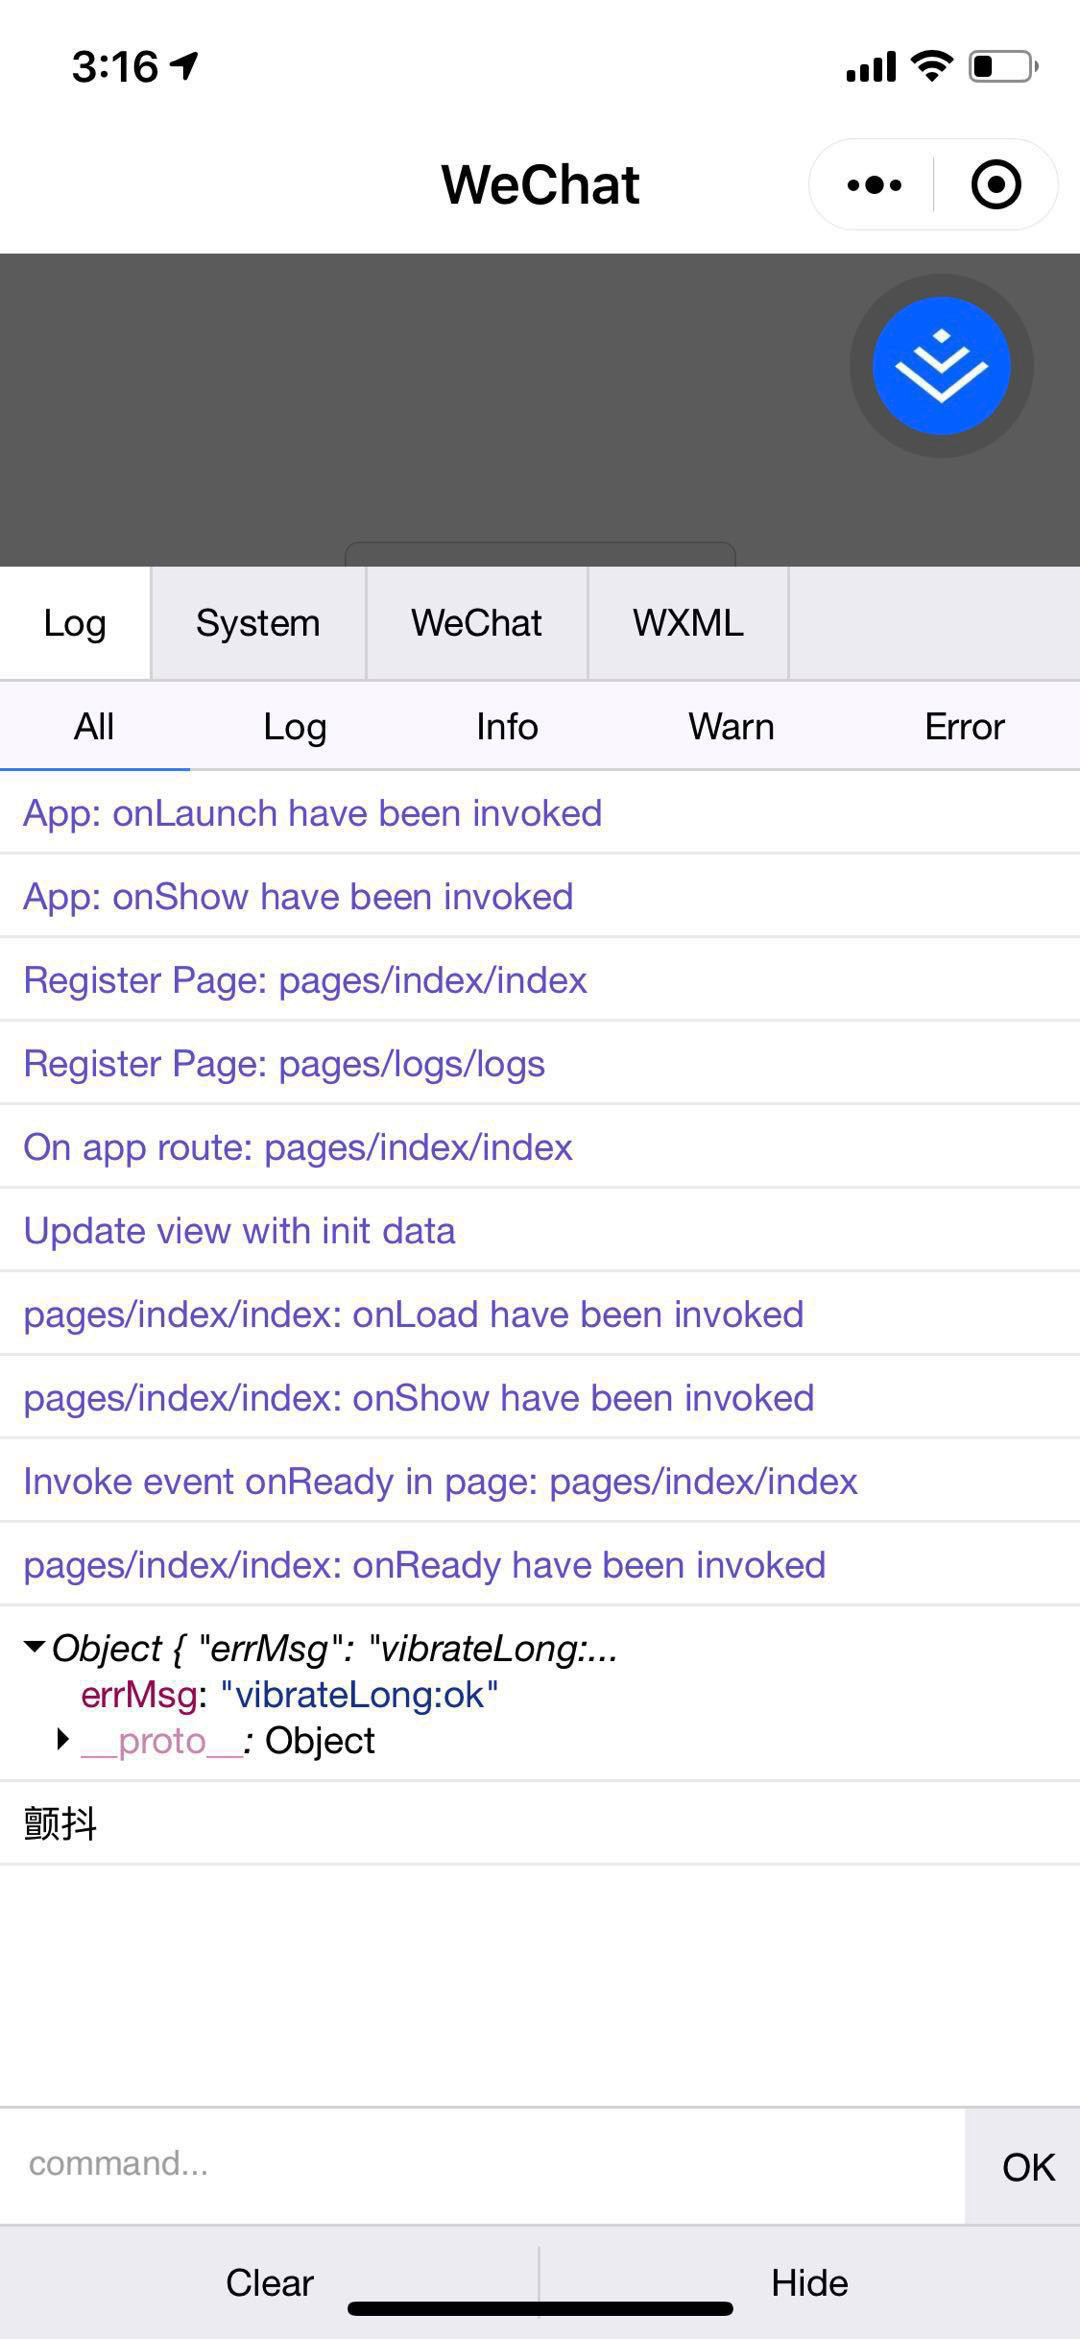
Task: Tap the circular close mini program icon
Action: pos(996,185)
